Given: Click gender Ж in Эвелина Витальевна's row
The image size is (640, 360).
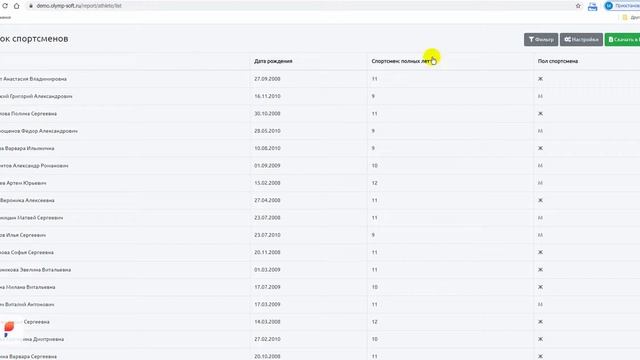Looking at the screenshot, I should coord(540,270).
